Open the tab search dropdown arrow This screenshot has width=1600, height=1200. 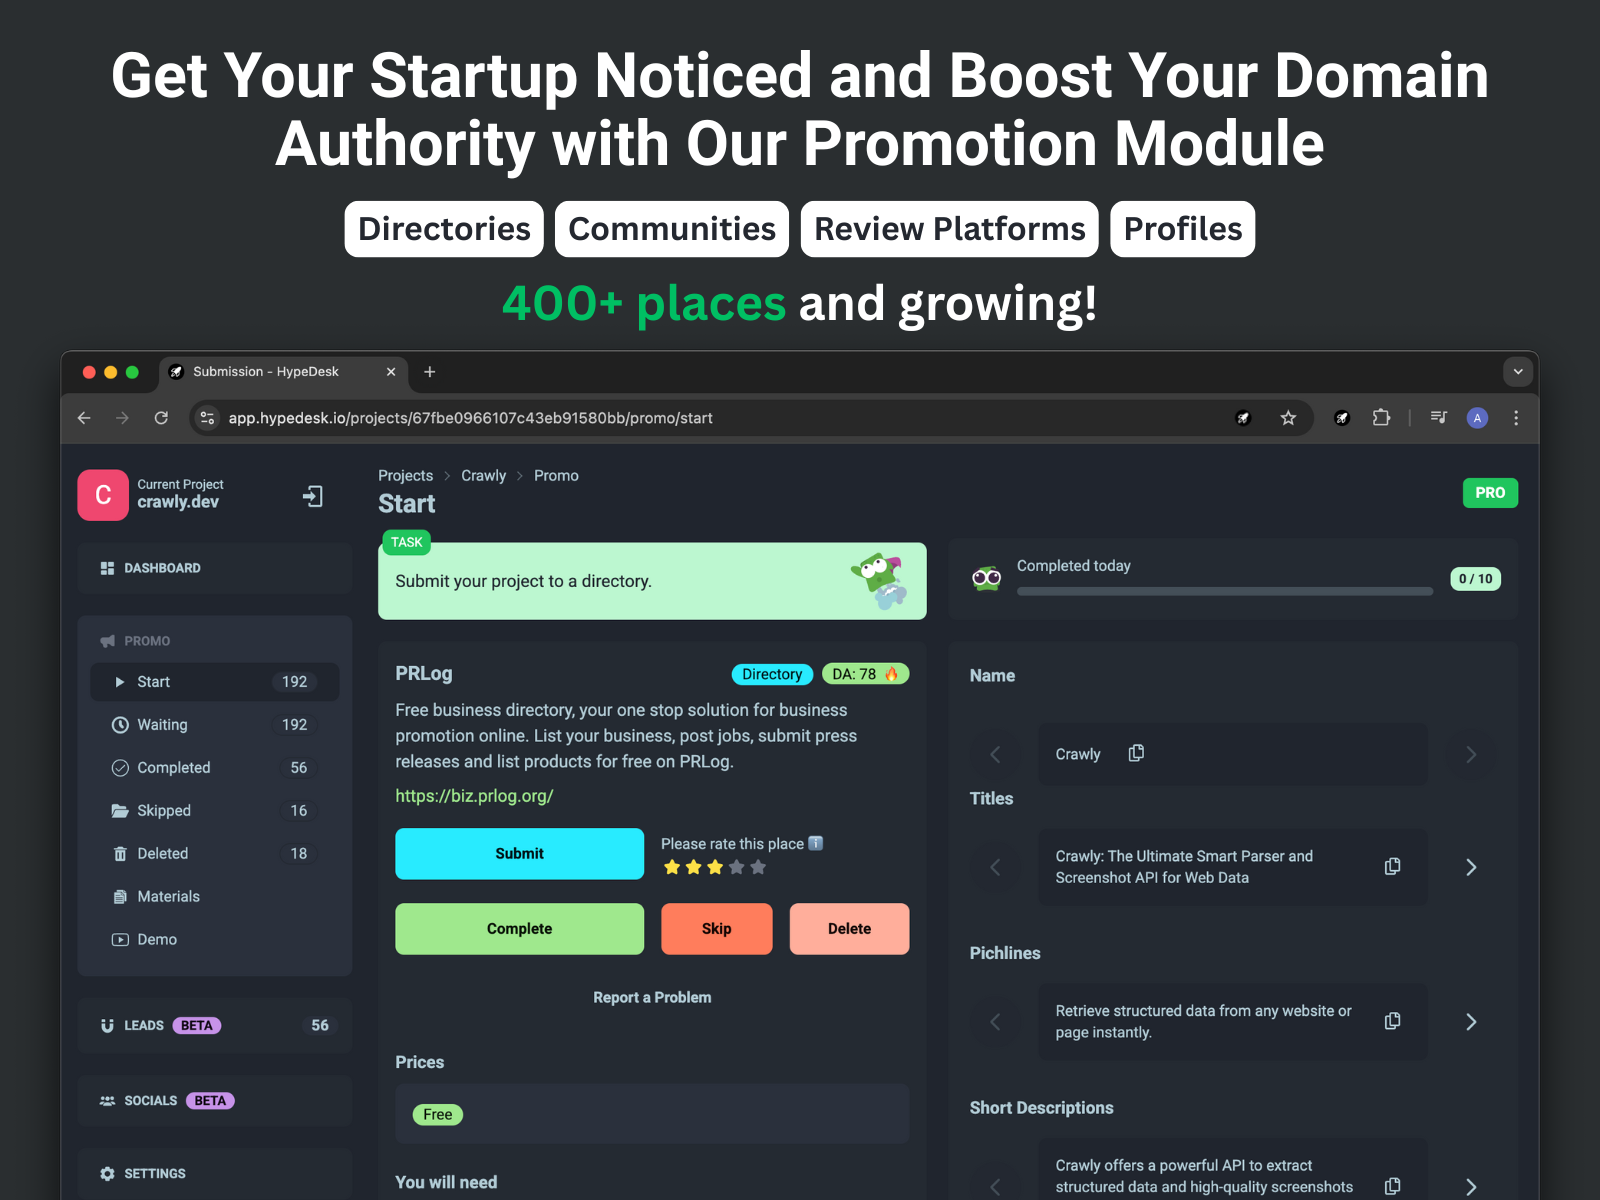[1517, 372]
